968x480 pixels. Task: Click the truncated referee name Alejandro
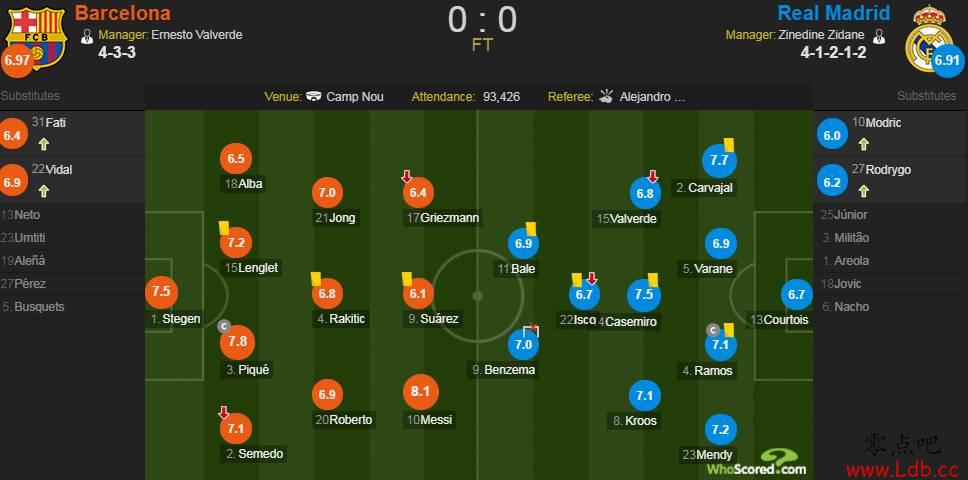pyautogui.click(x=653, y=97)
